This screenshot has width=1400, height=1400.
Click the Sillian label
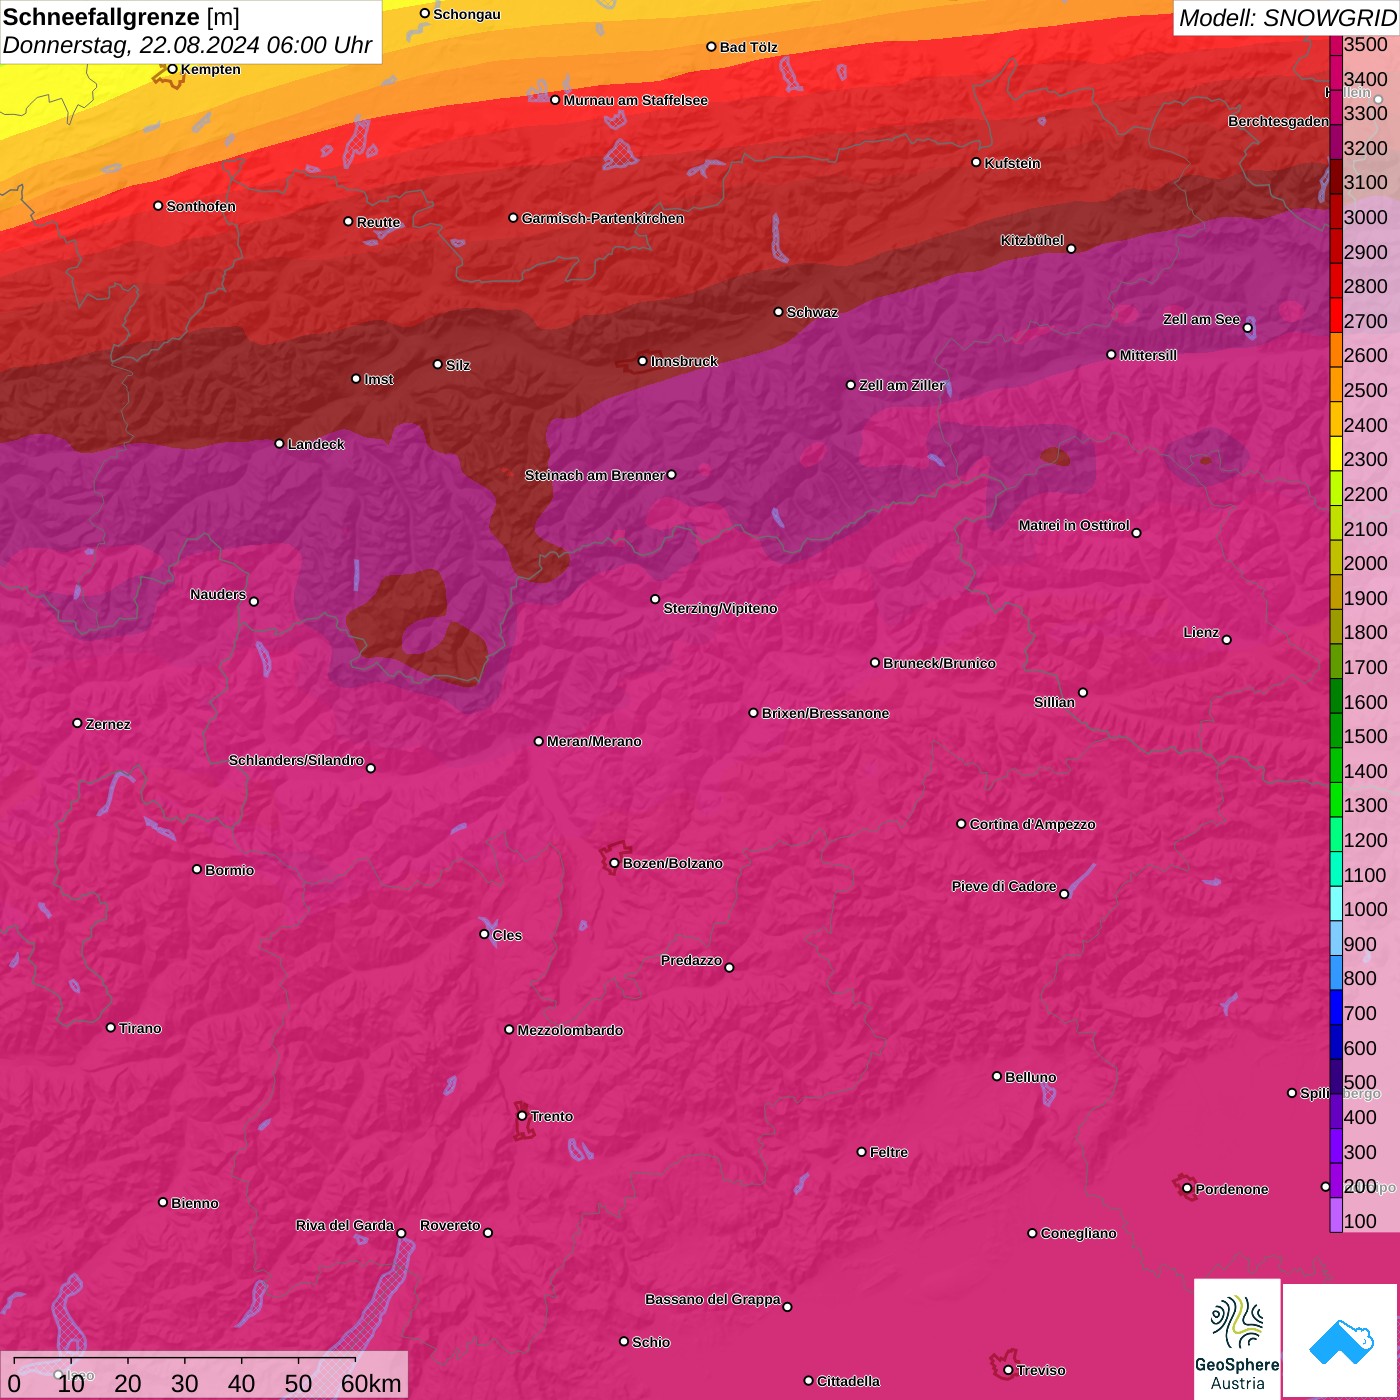pos(1054,702)
